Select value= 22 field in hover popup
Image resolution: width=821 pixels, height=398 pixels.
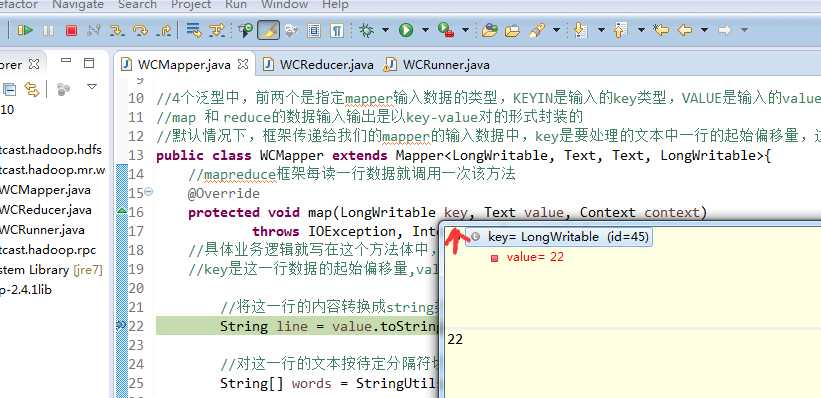(528, 257)
